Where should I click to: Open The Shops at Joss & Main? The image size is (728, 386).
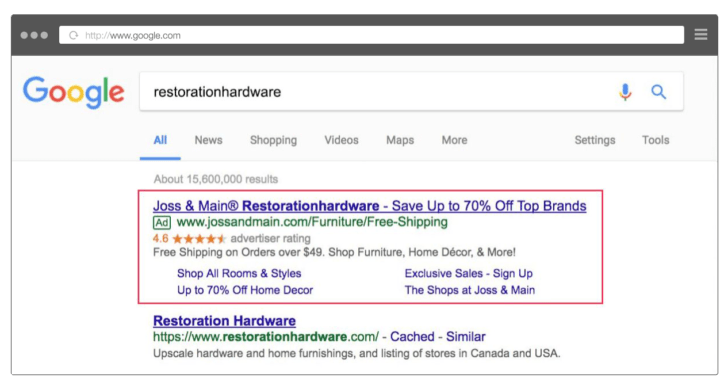pyautogui.click(x=470, y=290)
